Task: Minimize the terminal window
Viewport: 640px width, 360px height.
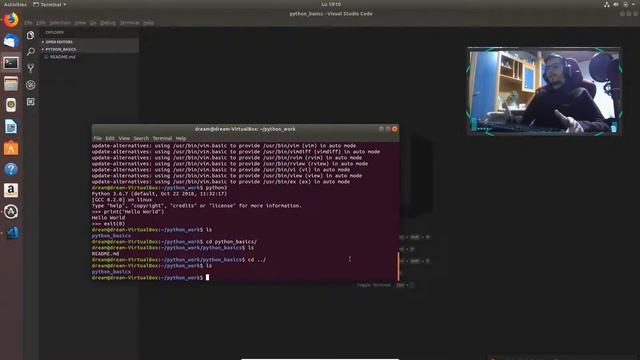Action: 381,129
